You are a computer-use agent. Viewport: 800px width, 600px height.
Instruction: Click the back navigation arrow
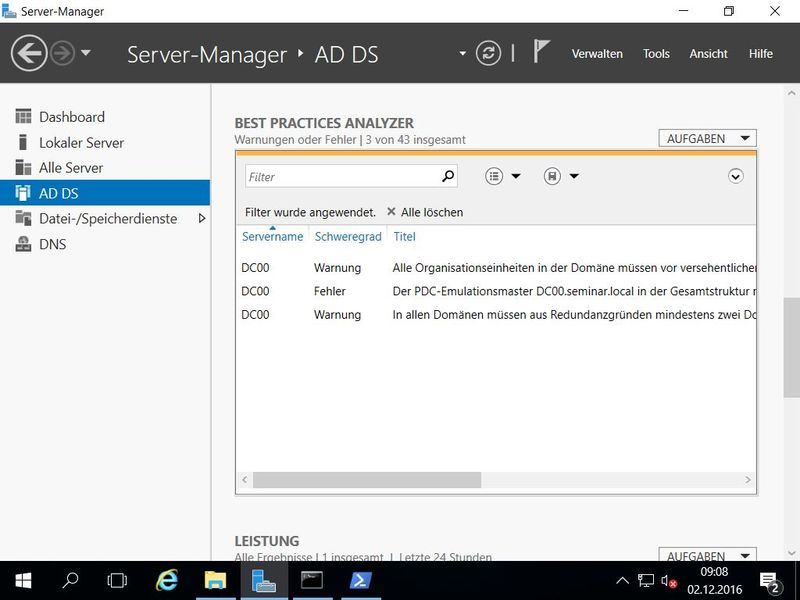(30, 53)
